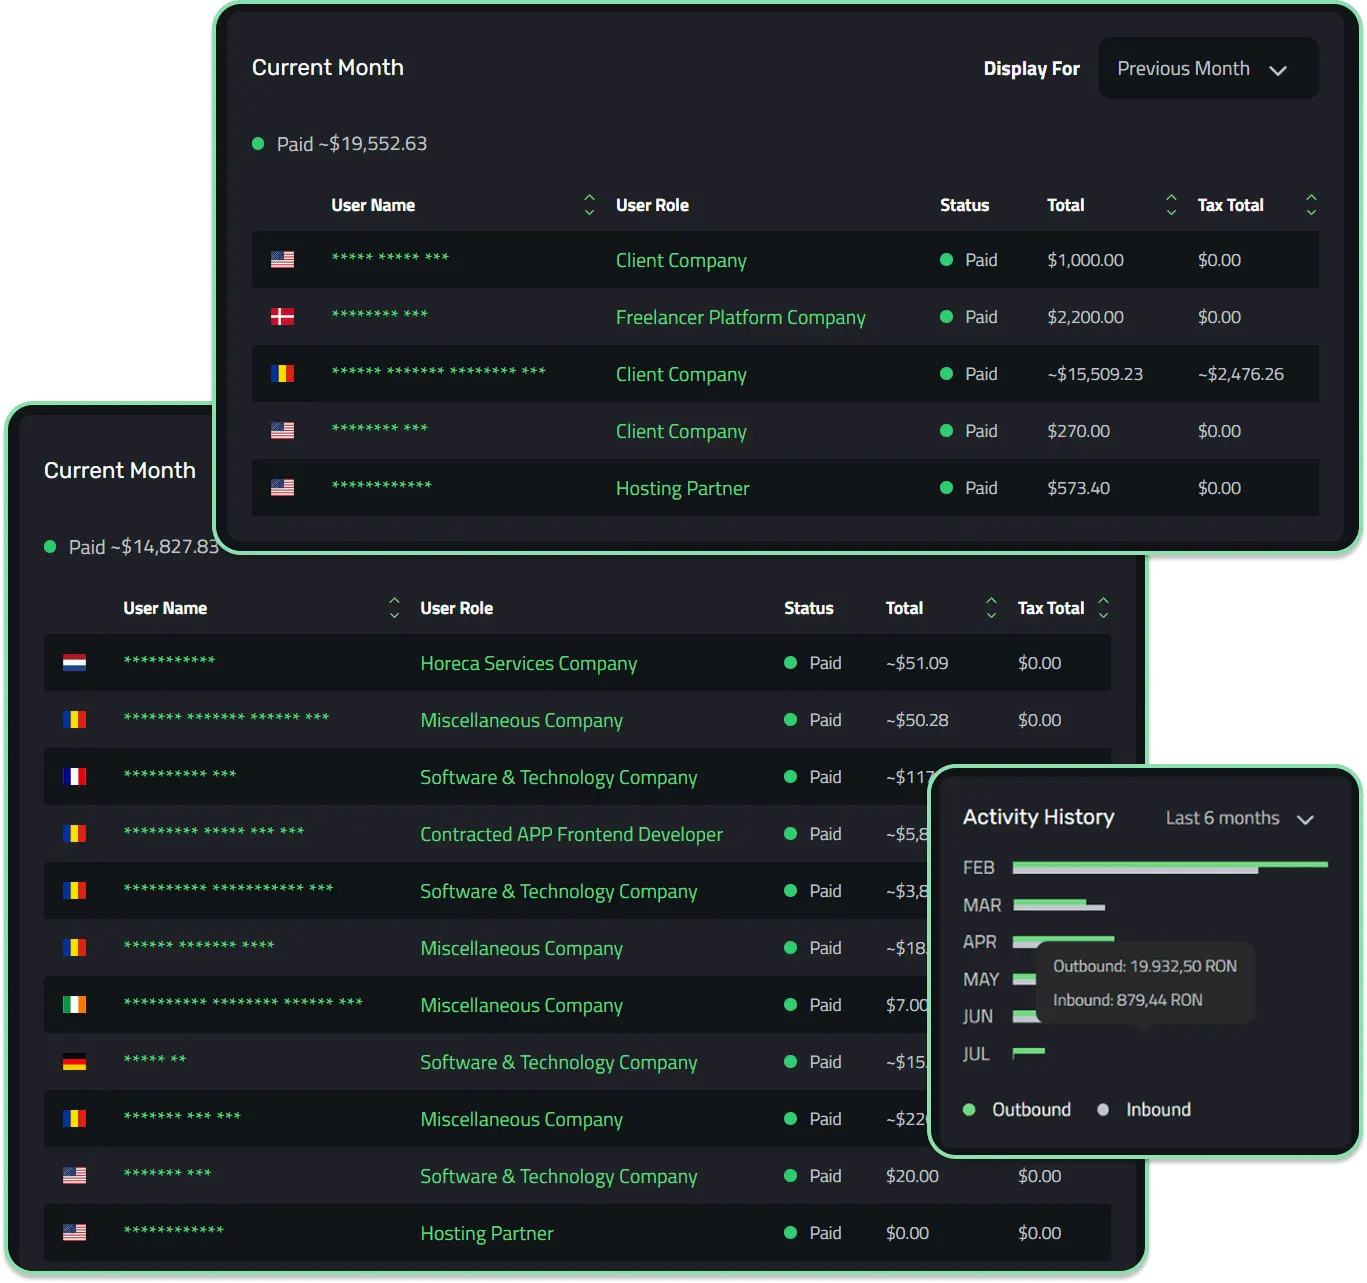Click the FEB bar in Activity History
The width and height of the screenshot is (1367, 1283).
click(x=1170, y=867)
